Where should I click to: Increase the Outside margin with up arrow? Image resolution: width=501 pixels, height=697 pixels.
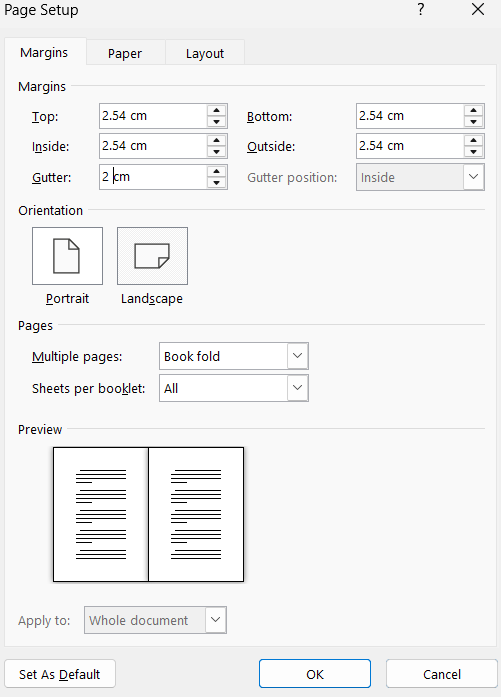pyautogui.click(x=473, y=140)
